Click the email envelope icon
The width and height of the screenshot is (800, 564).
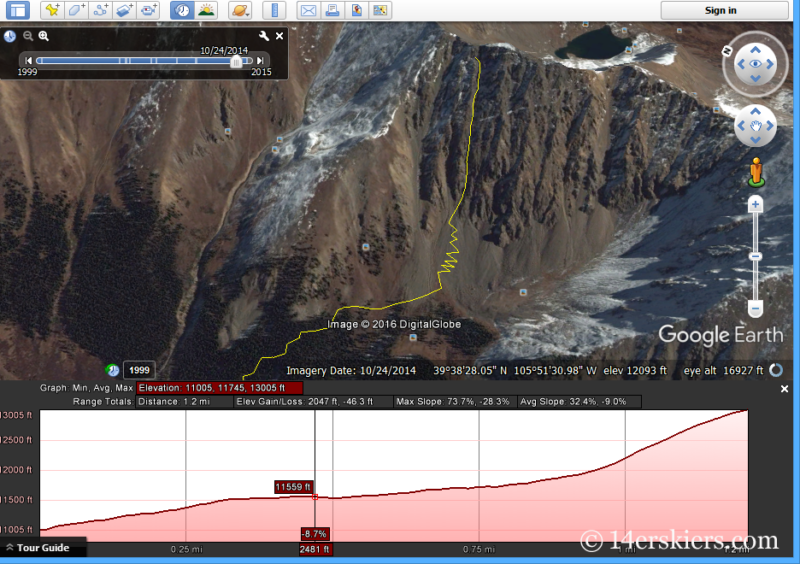(309, 10)
